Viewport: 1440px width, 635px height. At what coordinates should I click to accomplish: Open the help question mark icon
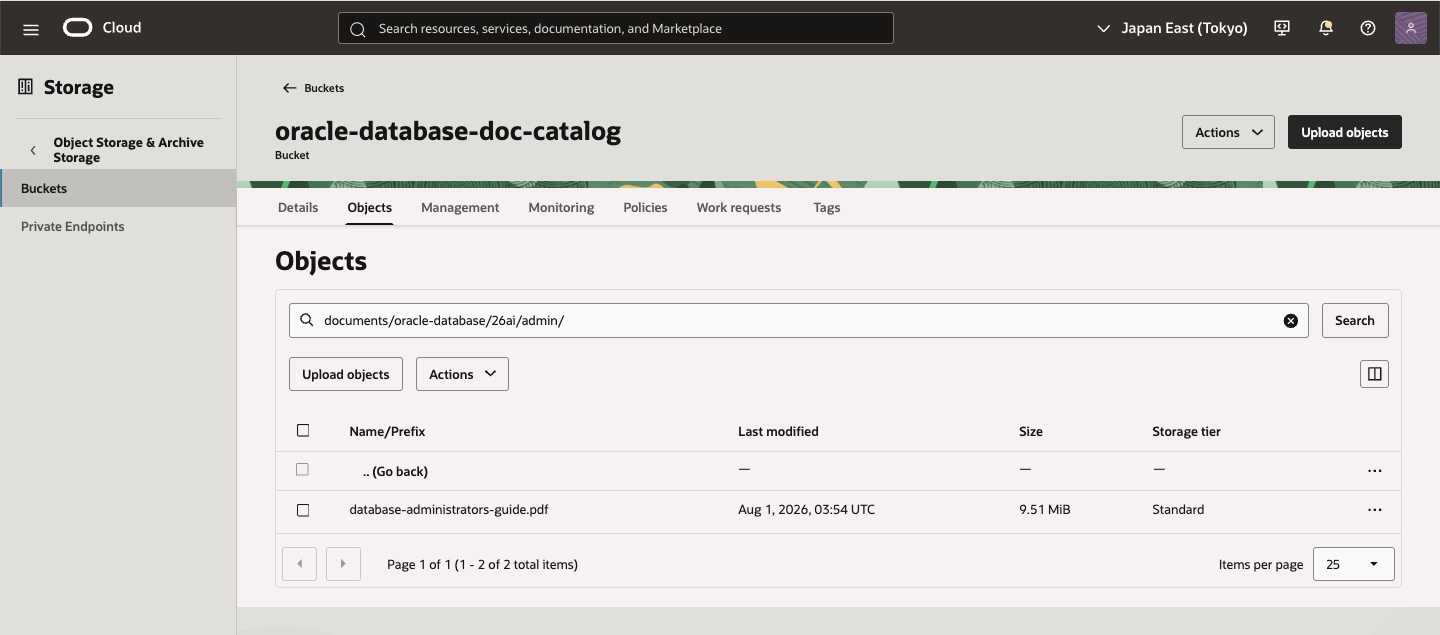tap(1368, 28)
